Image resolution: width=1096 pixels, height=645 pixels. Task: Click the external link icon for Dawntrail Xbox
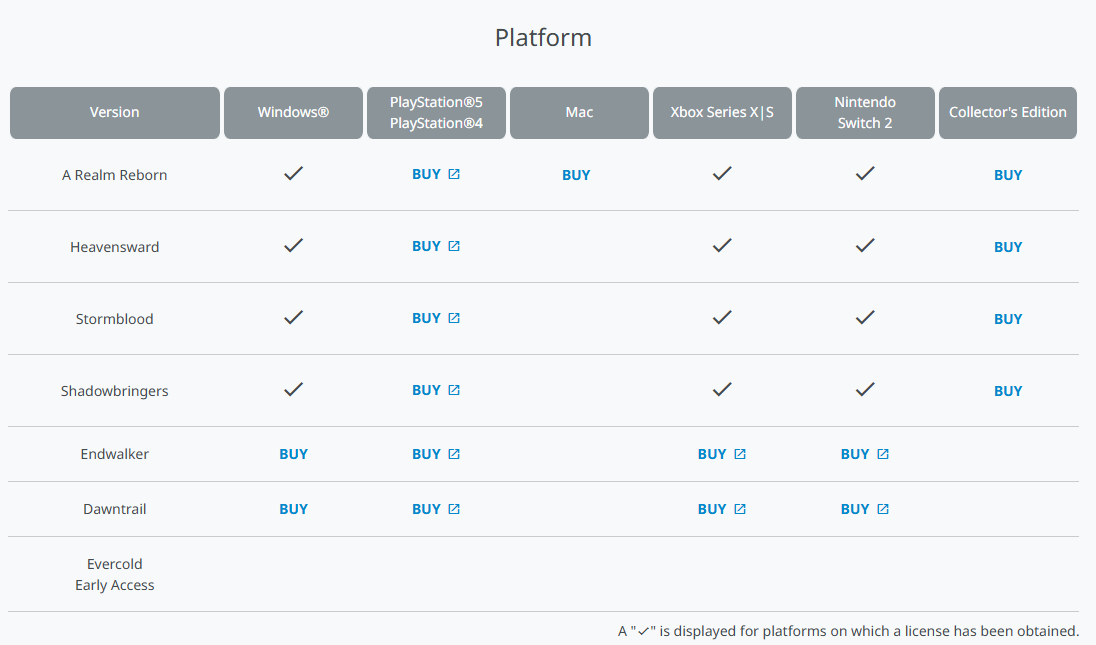click(740, 509)
